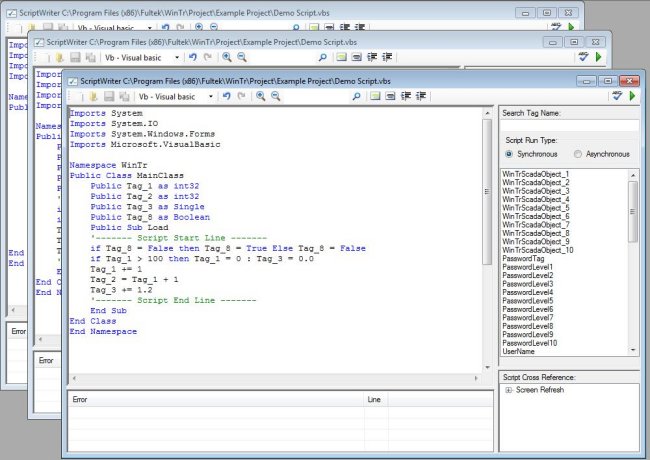Click Zoom Out magnifier in front window
The height and width of the screenshot is (460, 650).
click(275, 96)
